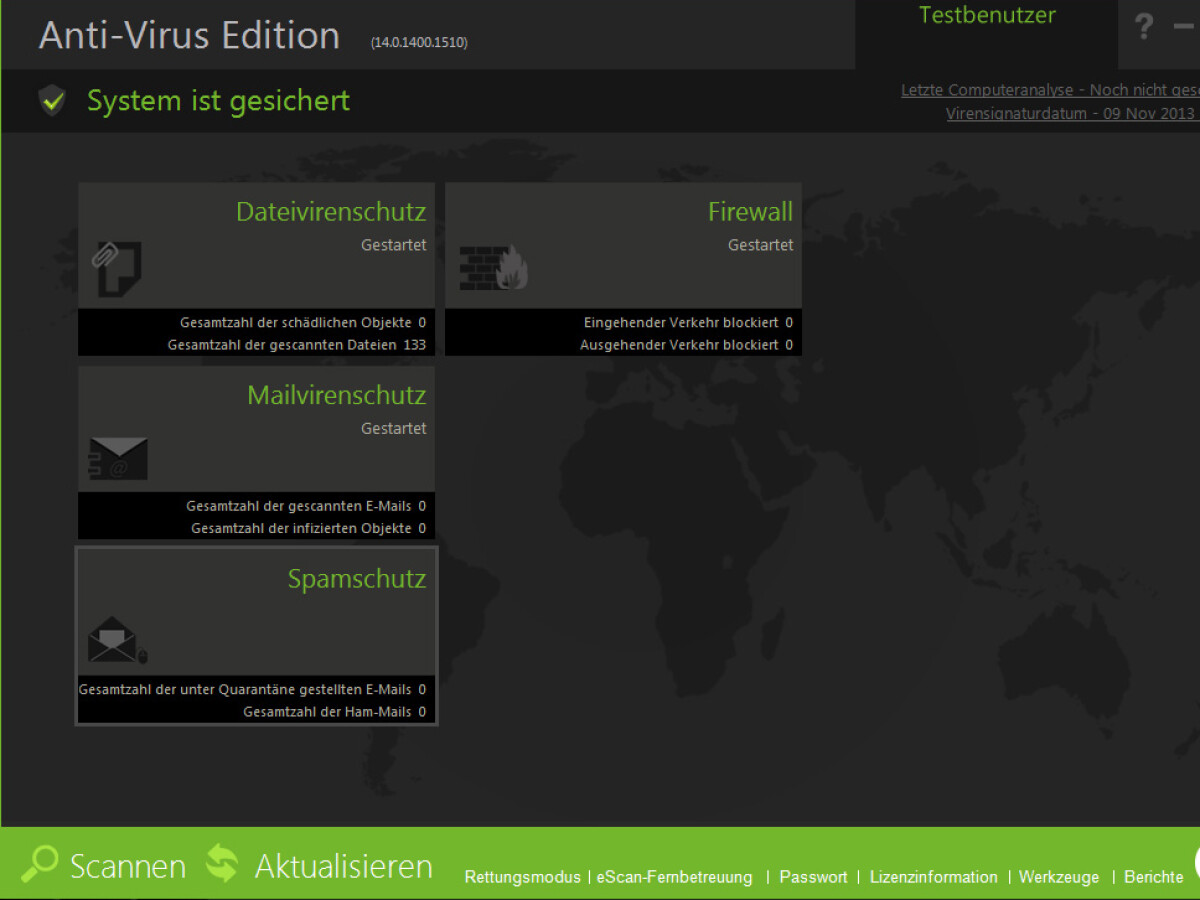The height and width of the screenshot is (900, 1200).
Task: Click the magnifier icon next to Scannen
Action: 40,864
